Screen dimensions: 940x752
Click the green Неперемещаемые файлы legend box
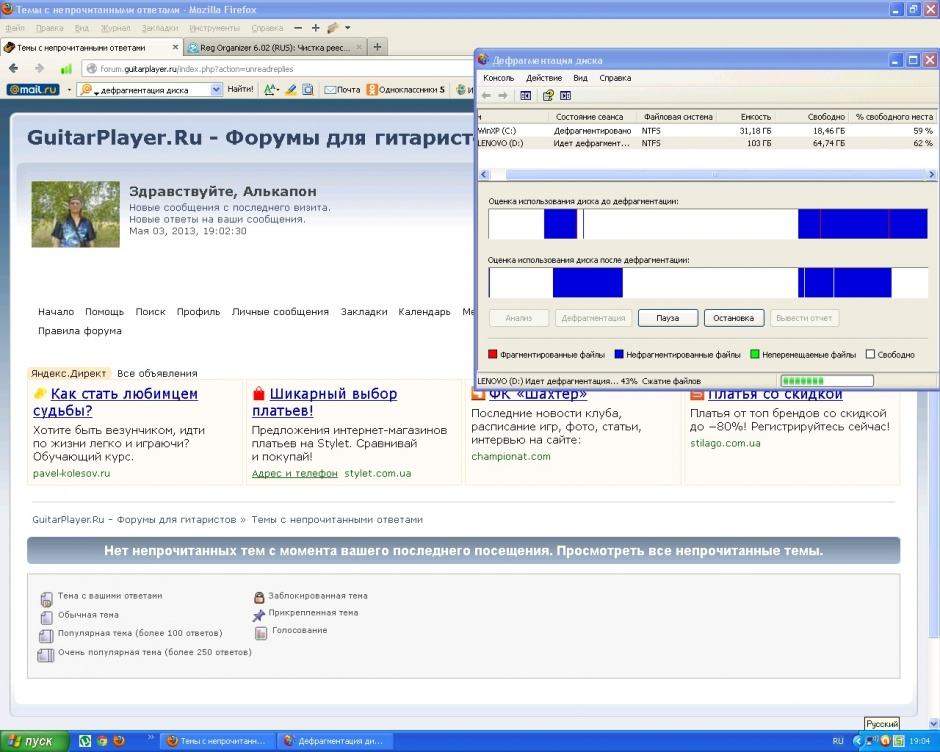coord(755,354)
